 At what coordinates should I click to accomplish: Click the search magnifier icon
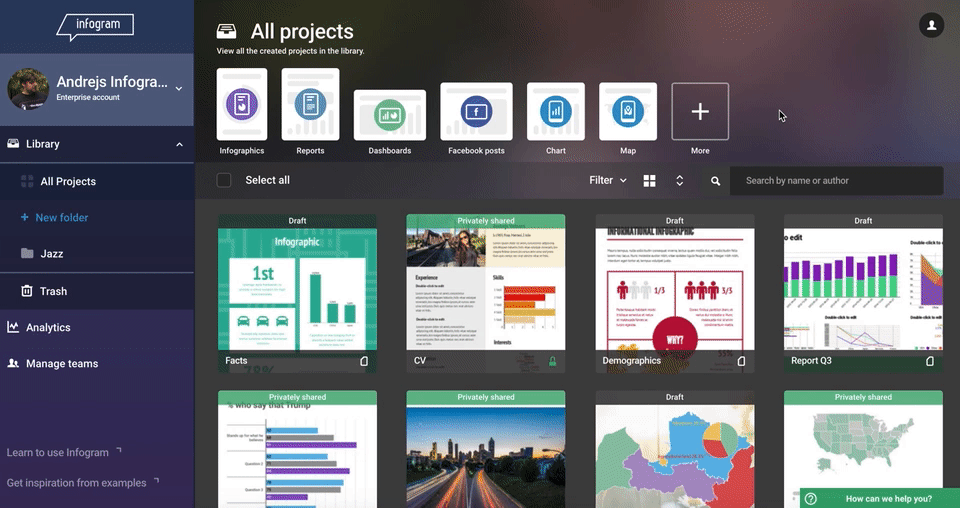coord(715,181)
